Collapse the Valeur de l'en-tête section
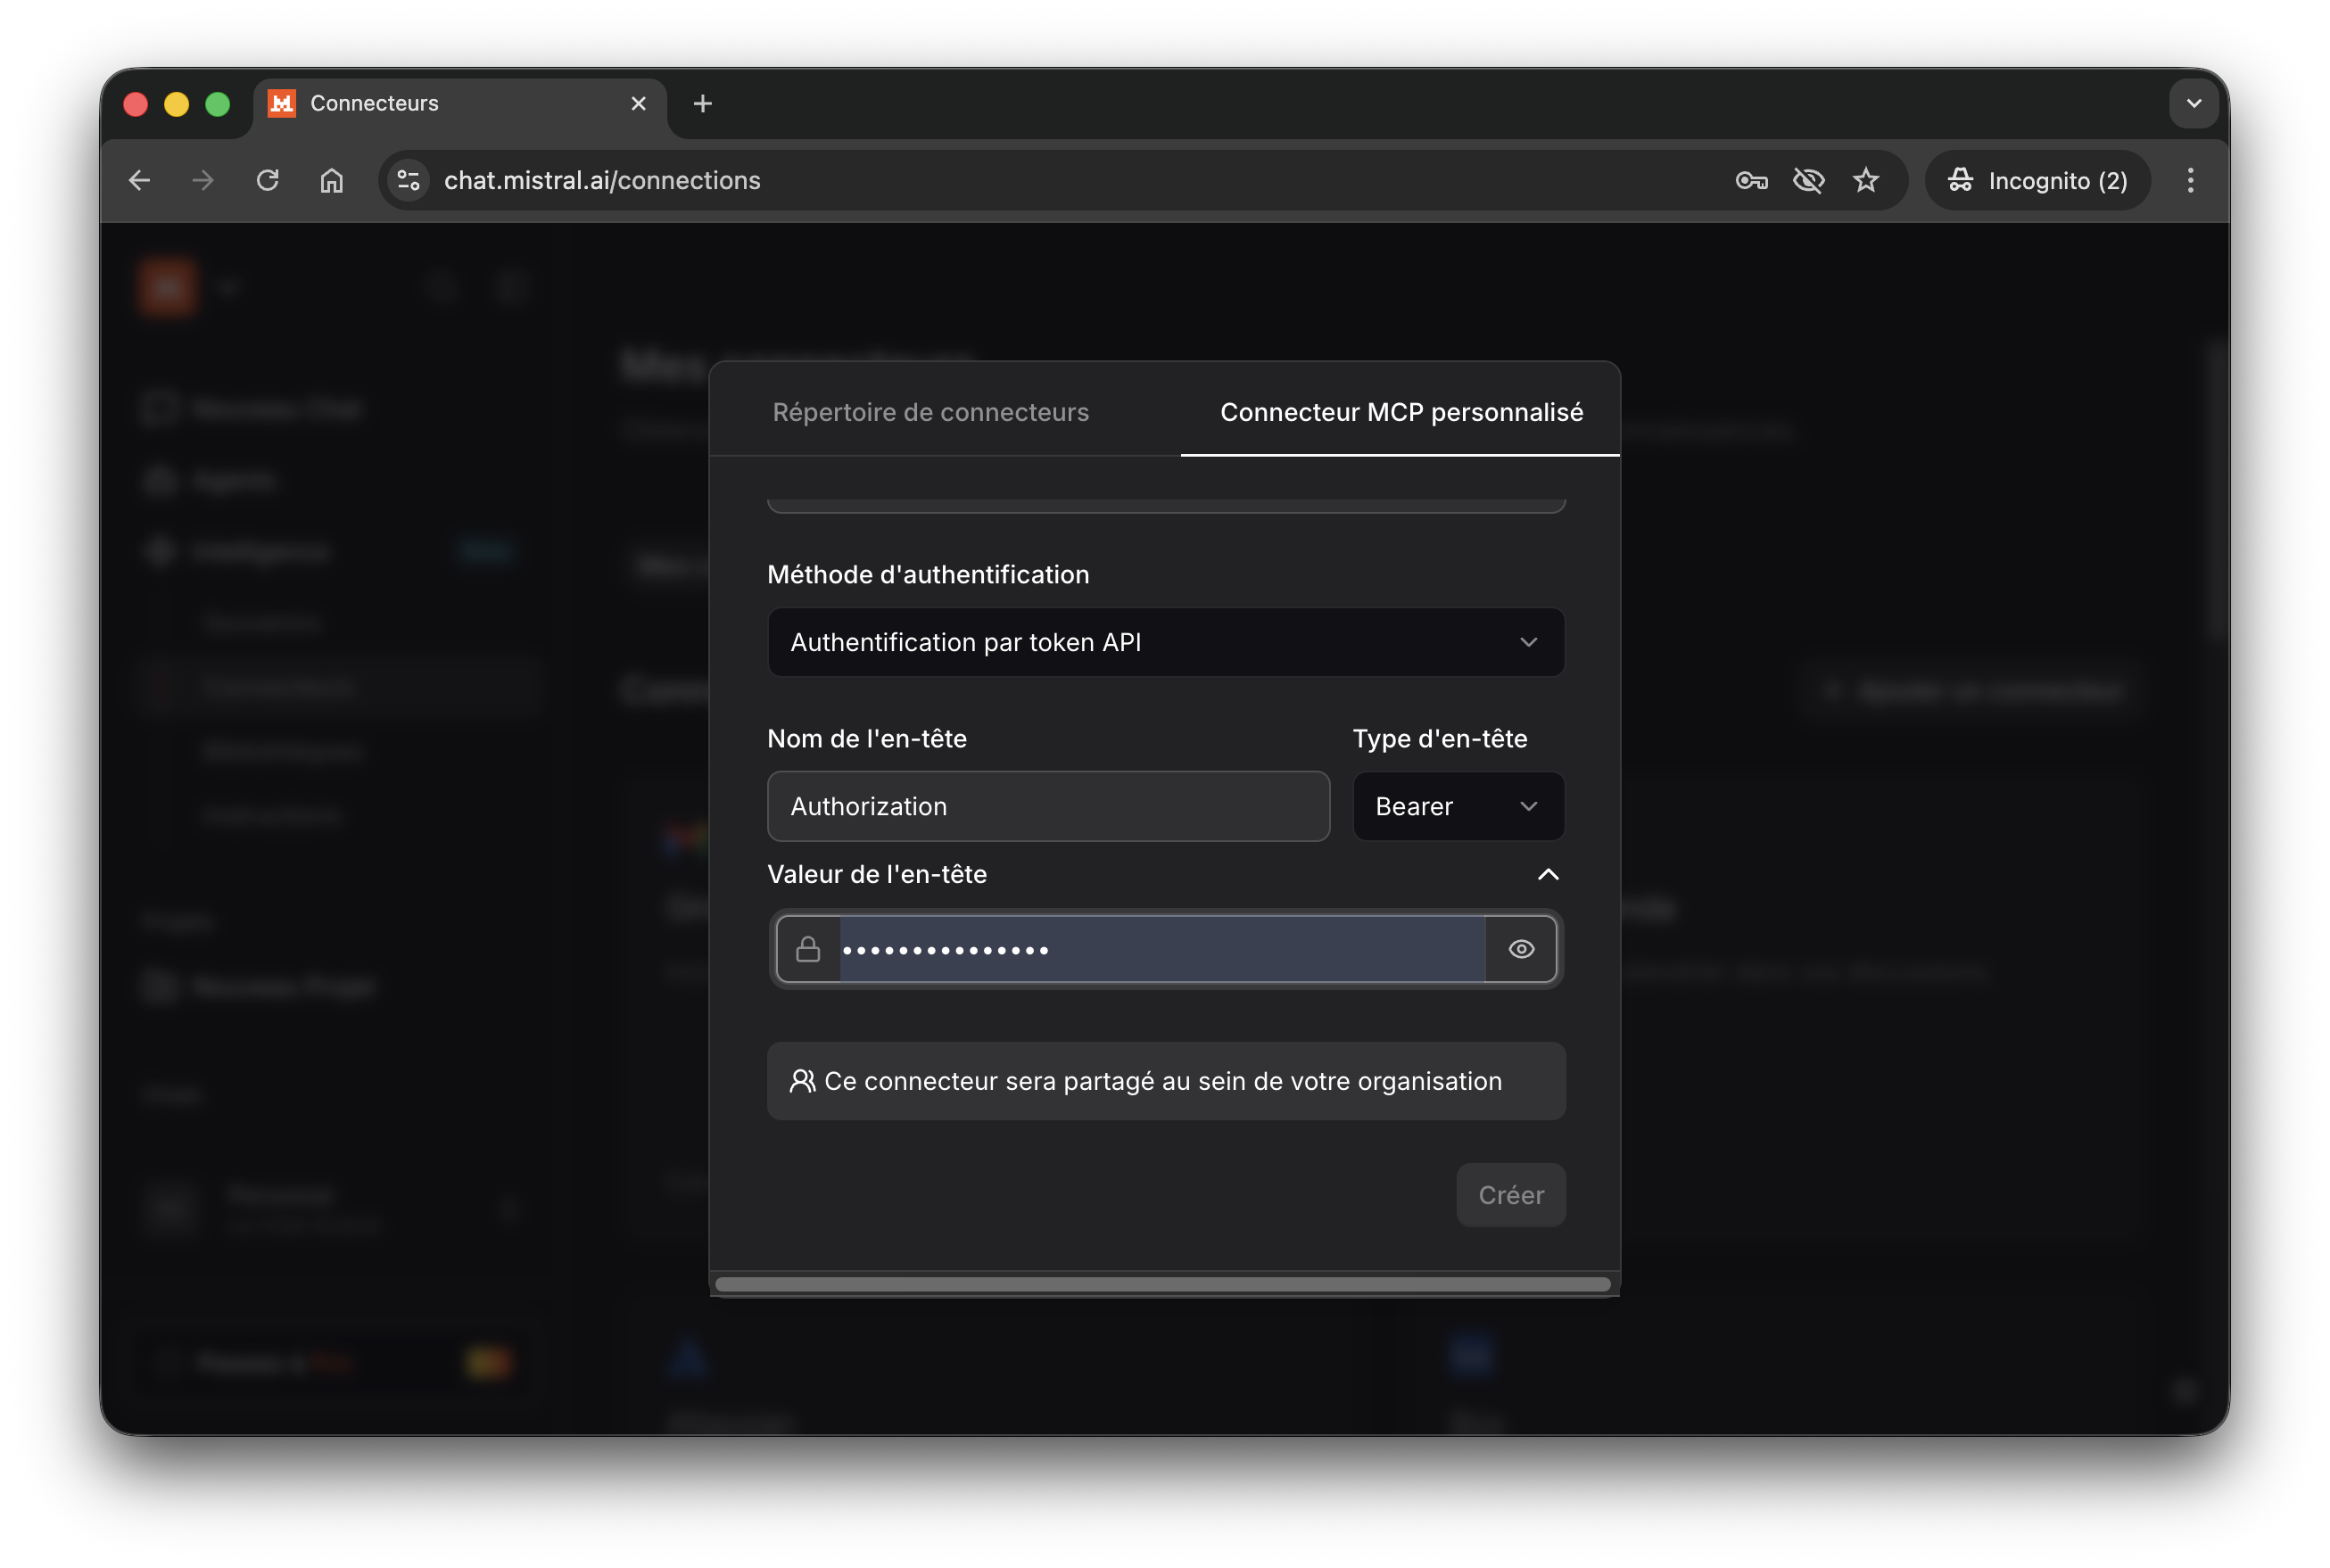2330x1568 pixels. click(1547, 874)
